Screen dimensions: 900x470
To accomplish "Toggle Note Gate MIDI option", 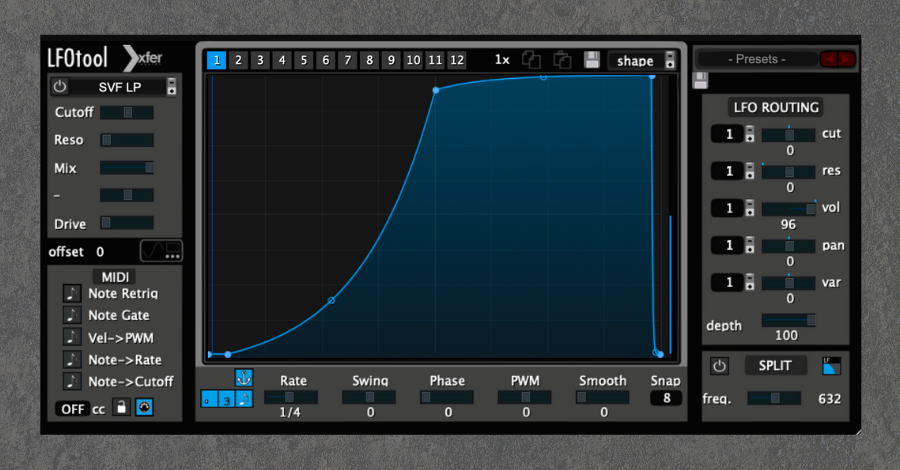I will tap(72, 315).
